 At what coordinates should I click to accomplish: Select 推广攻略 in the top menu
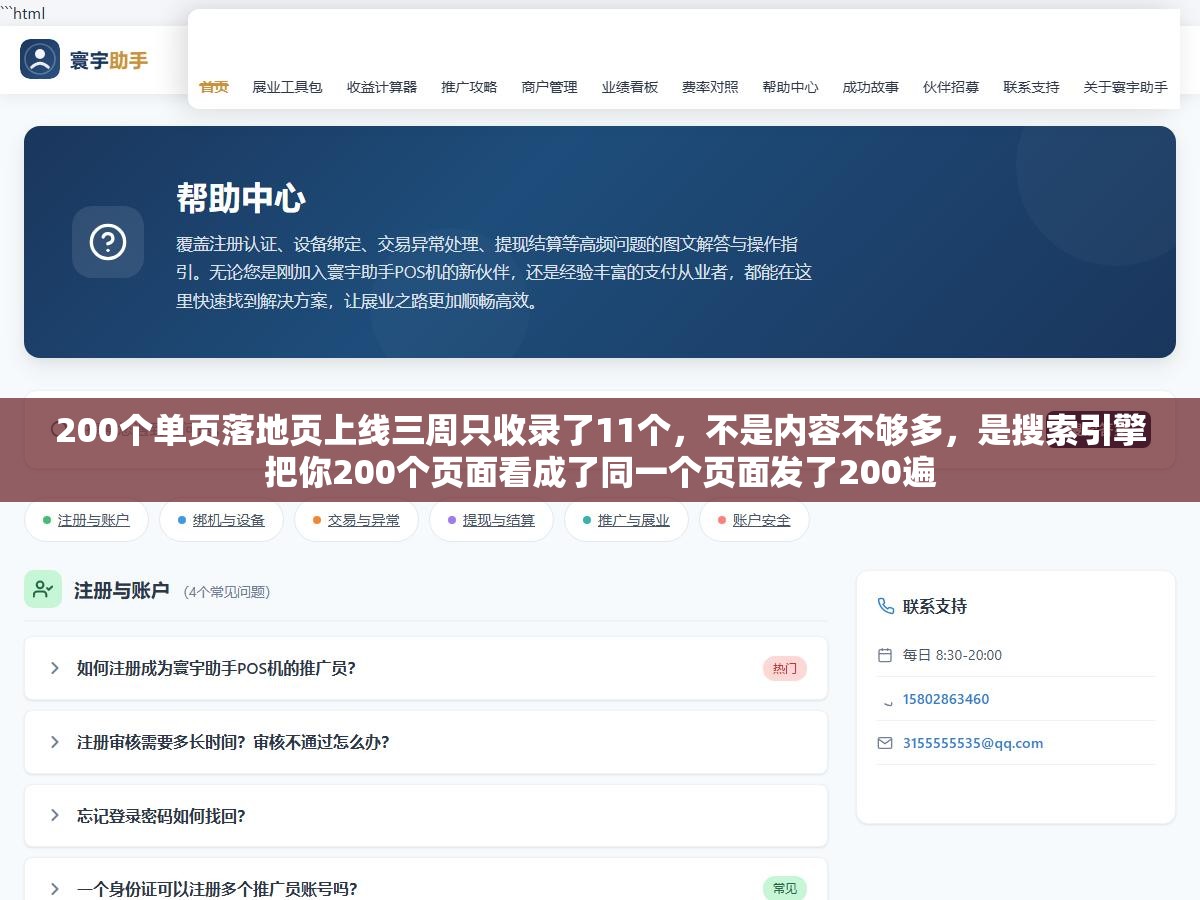469,87
